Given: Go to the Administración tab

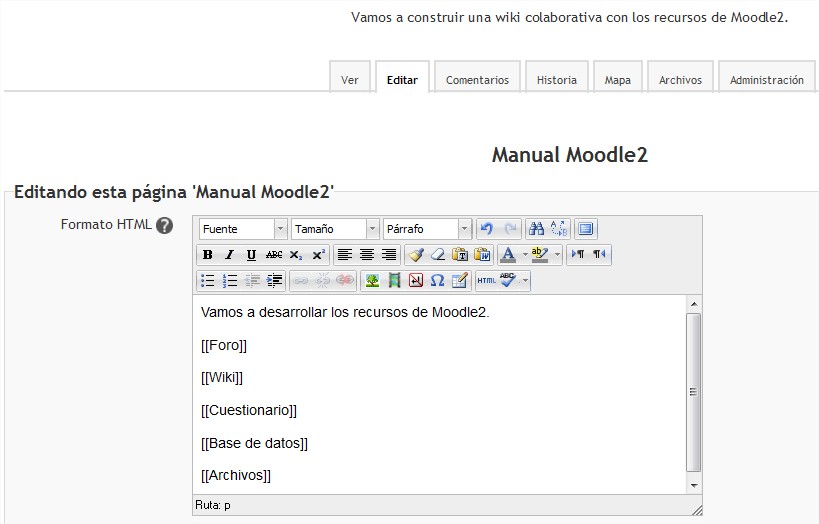Looking at the screenshot, I should click(766, 80).
